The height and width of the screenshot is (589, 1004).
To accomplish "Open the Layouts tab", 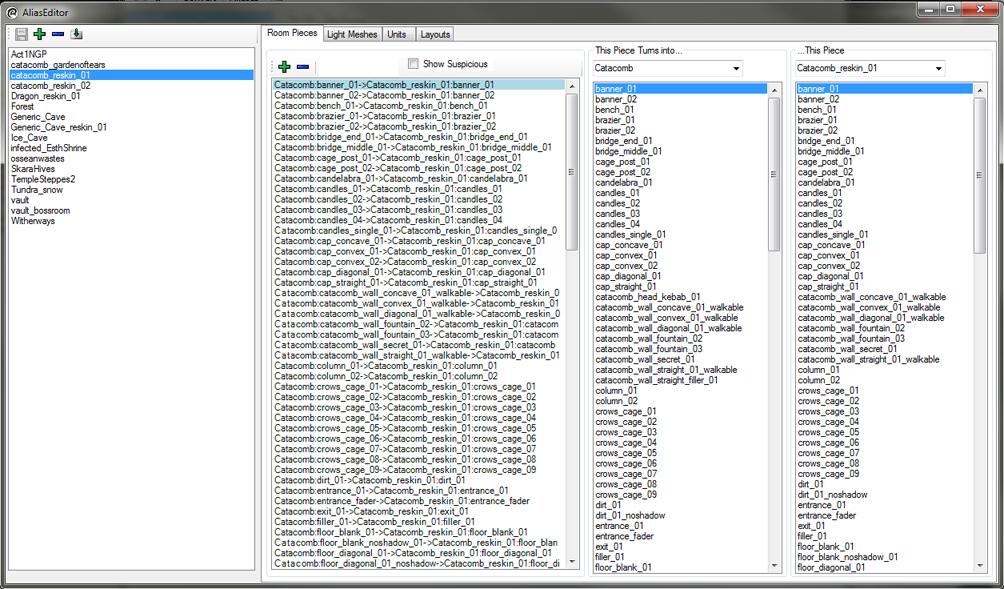I will point(435,35).
